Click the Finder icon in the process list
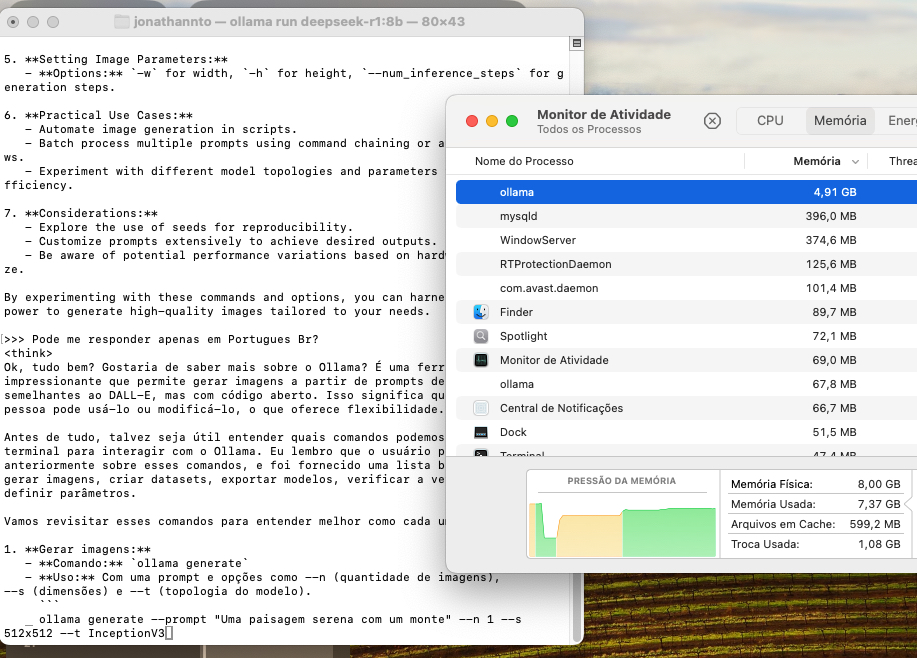 481,312
